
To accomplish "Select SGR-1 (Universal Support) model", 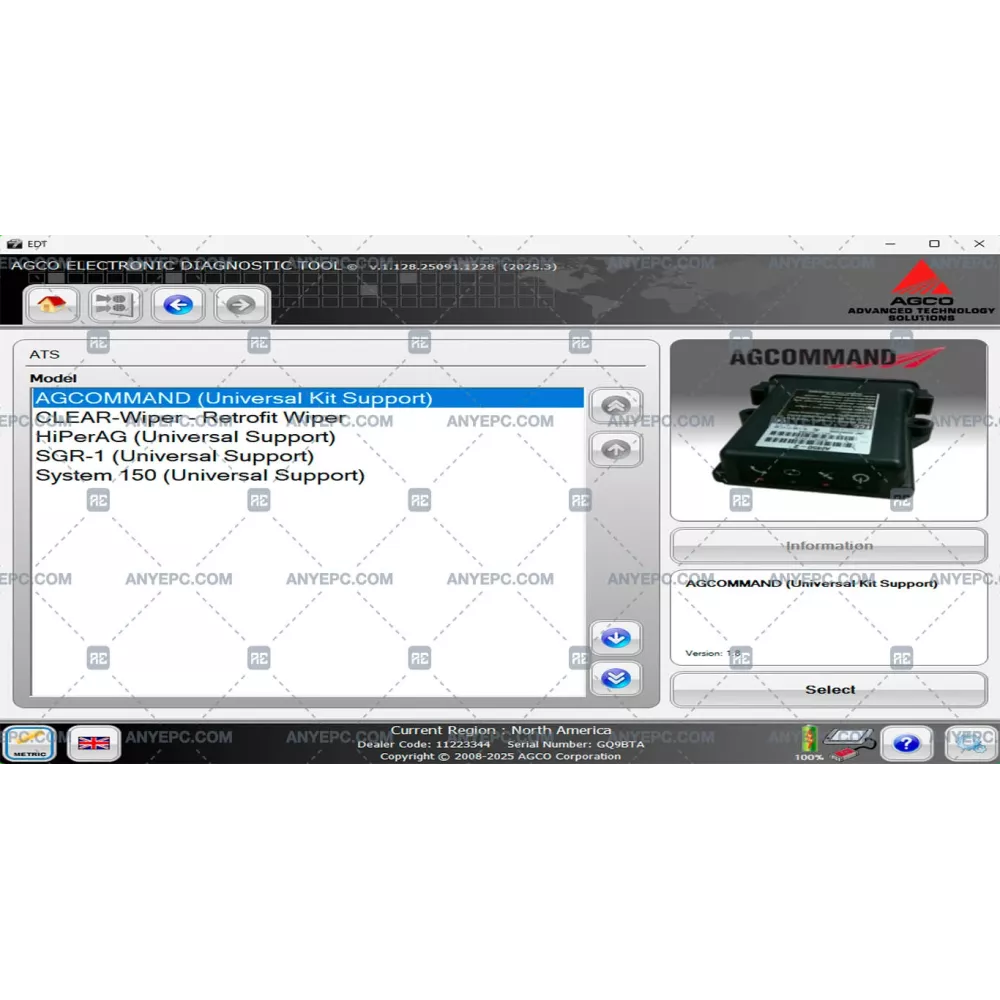I will pos(175,456).
